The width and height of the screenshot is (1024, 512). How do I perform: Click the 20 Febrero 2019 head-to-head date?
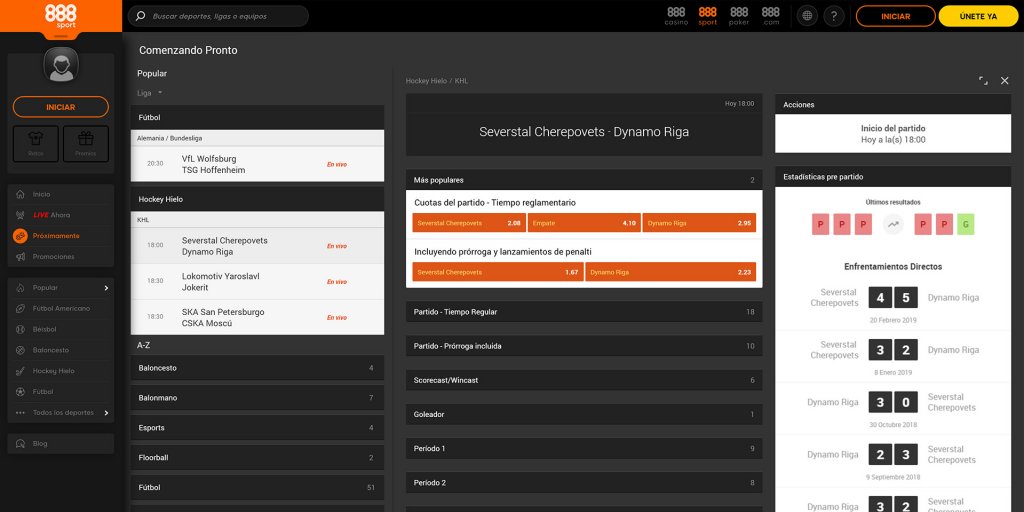(x=893, y=320)
